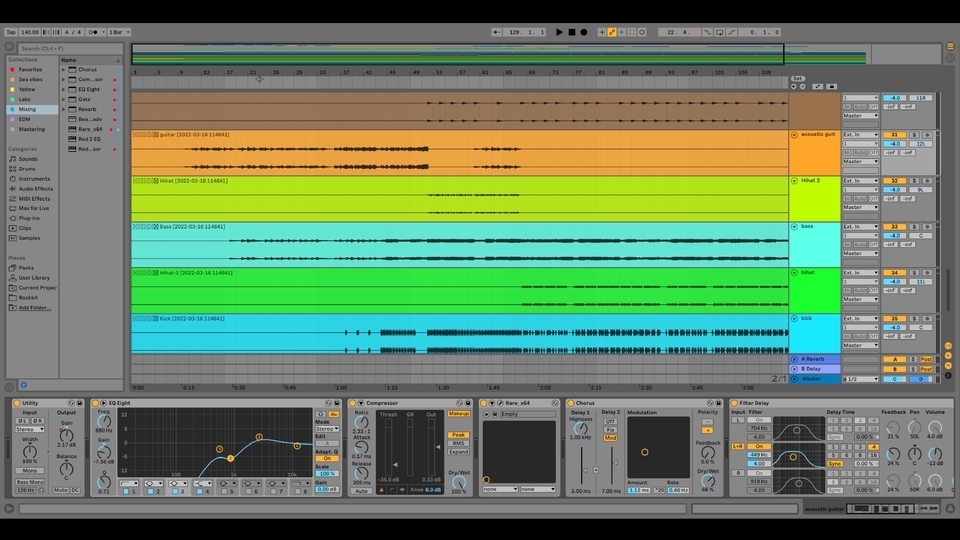Click the Chorus modulation XY dot
Screen dimensions: 960x540
(645, 452)
